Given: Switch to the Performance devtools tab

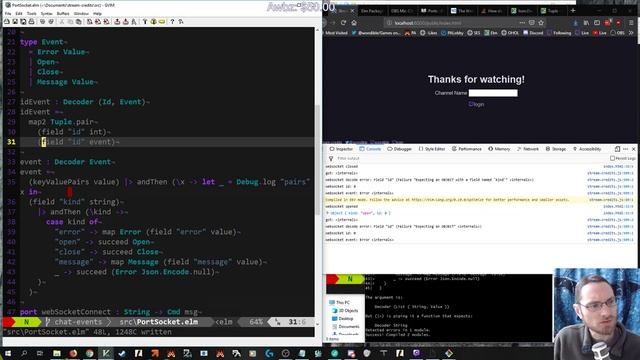Looking at the screenshot, I should click(x=467, y=149).
